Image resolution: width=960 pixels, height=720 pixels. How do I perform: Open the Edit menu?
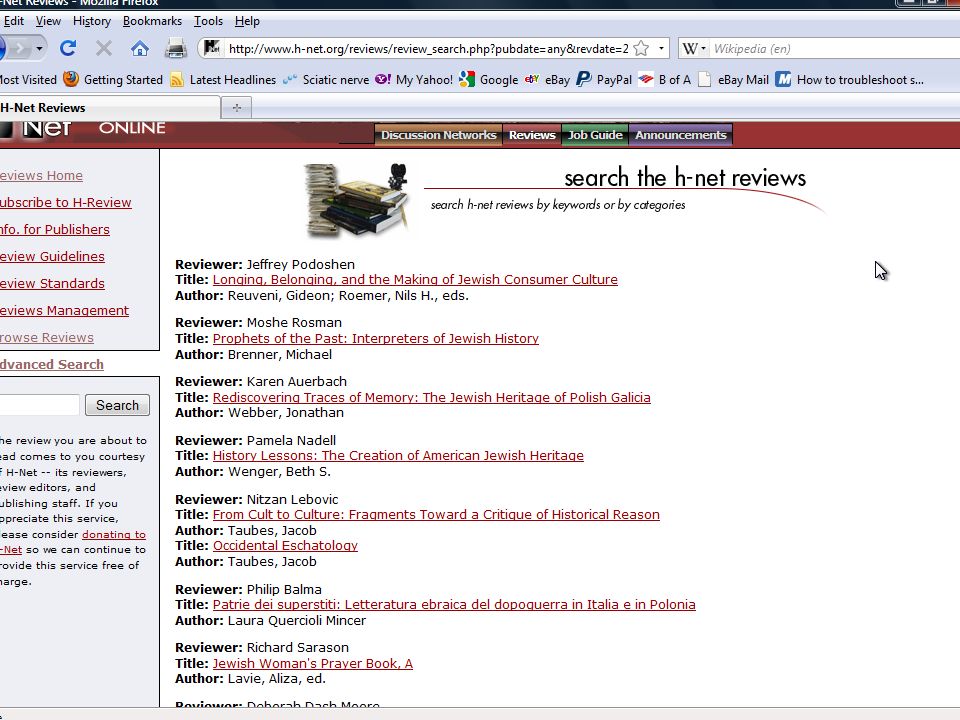pyautogui.click(x=13, y=21)
